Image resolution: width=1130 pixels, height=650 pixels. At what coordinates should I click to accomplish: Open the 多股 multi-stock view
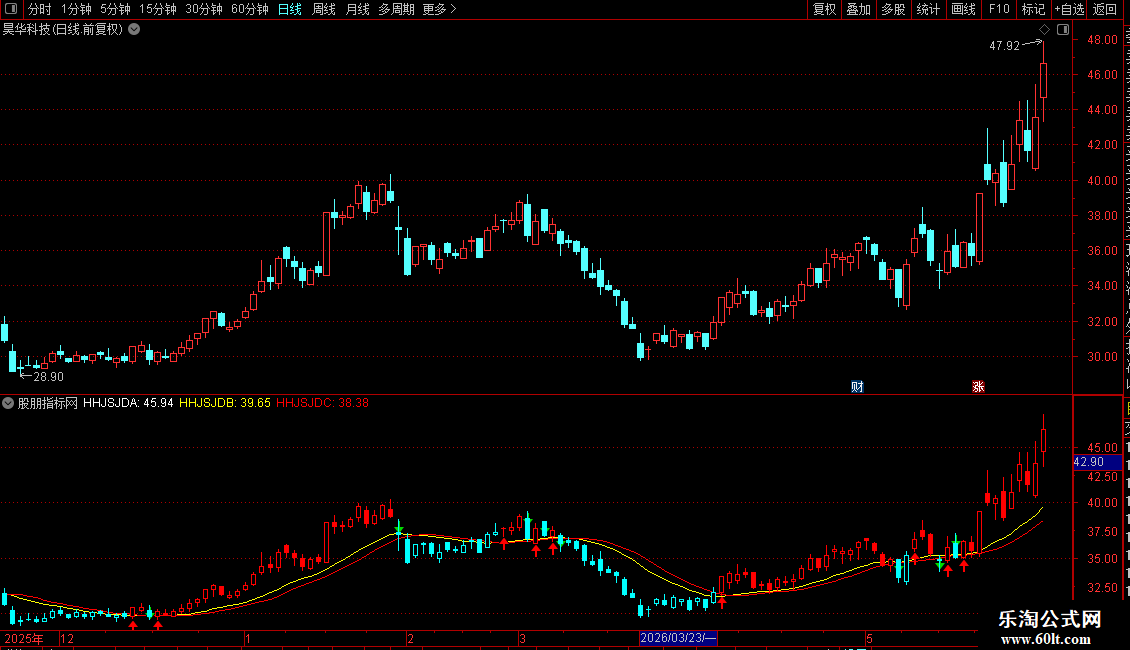[x=893, y=9]
